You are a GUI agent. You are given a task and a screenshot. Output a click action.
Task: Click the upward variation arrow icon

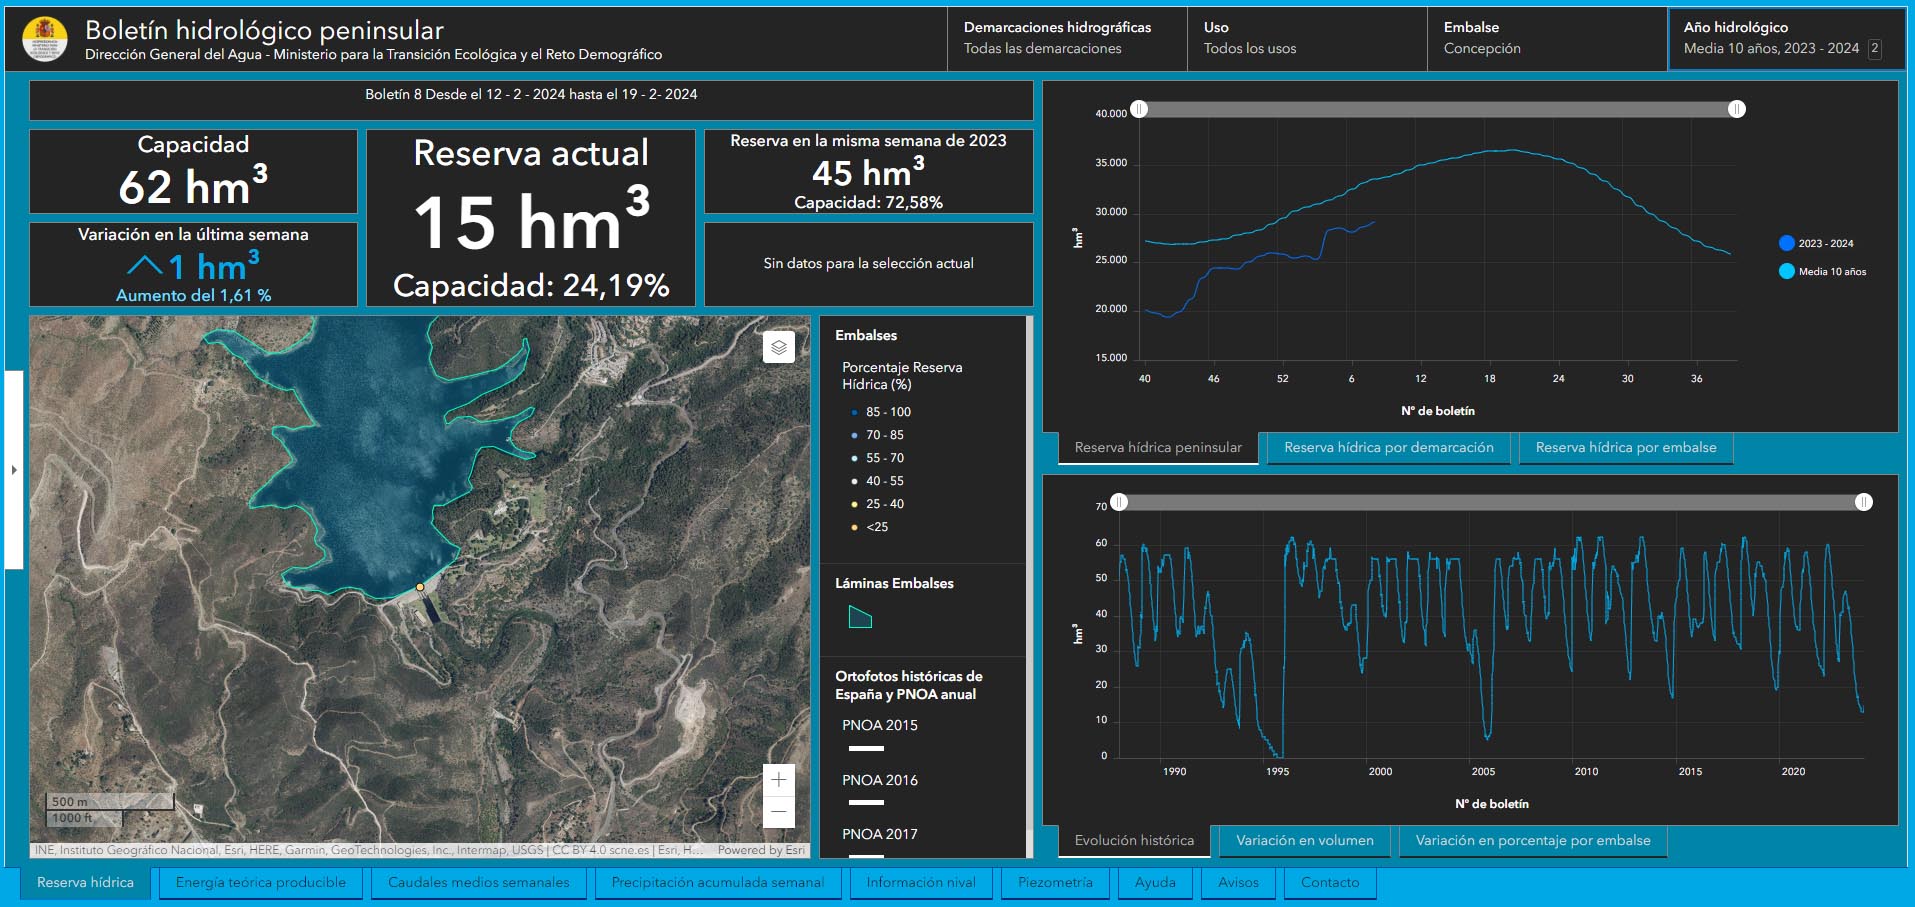click(145, 266)
